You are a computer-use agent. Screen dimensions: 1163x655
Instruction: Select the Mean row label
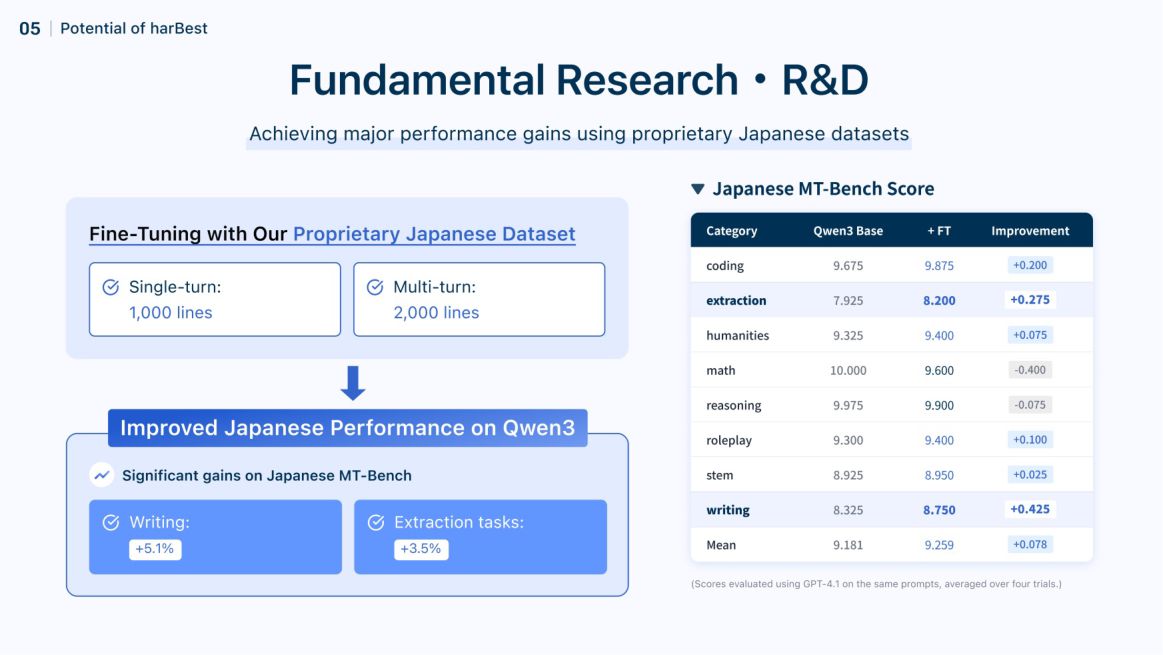pyautogui.click(x=721, y=544)
